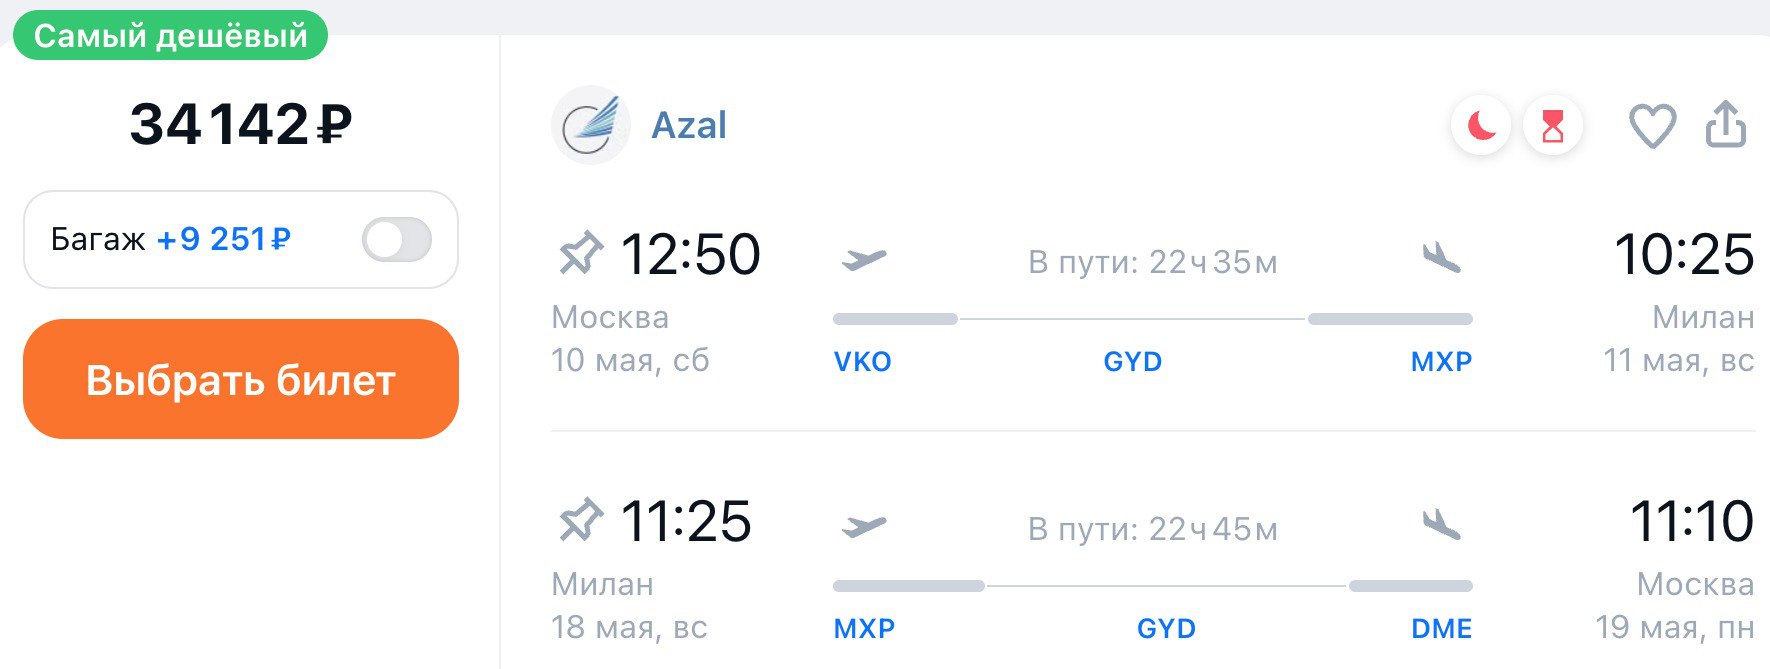Click landing plane icon on outbound flight
Screen dimensions: 1770x669
click(1442, 258)
